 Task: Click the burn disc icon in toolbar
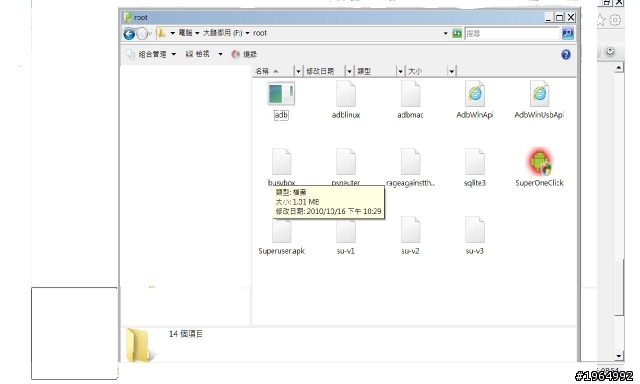[235, 54]
